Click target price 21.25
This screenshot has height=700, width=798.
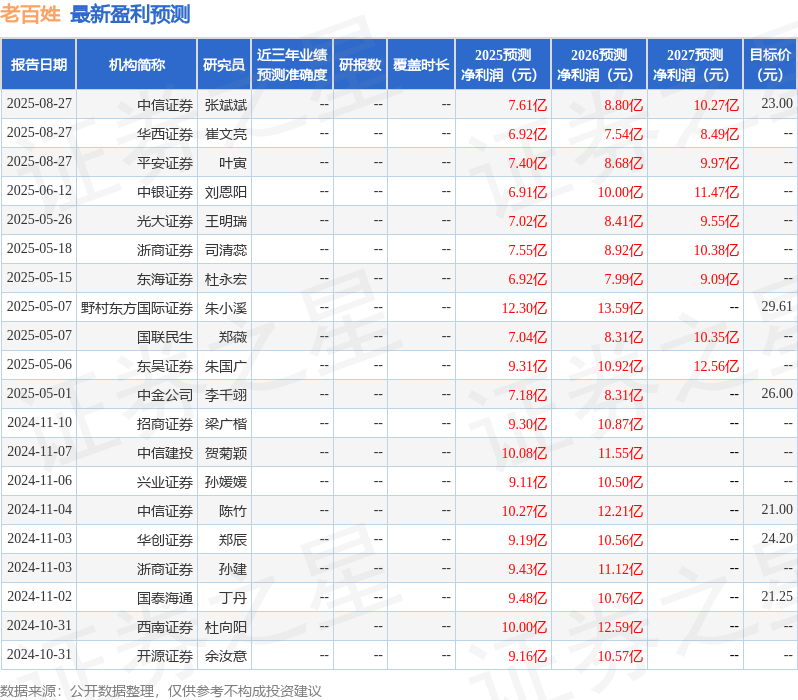pos(777,597)
